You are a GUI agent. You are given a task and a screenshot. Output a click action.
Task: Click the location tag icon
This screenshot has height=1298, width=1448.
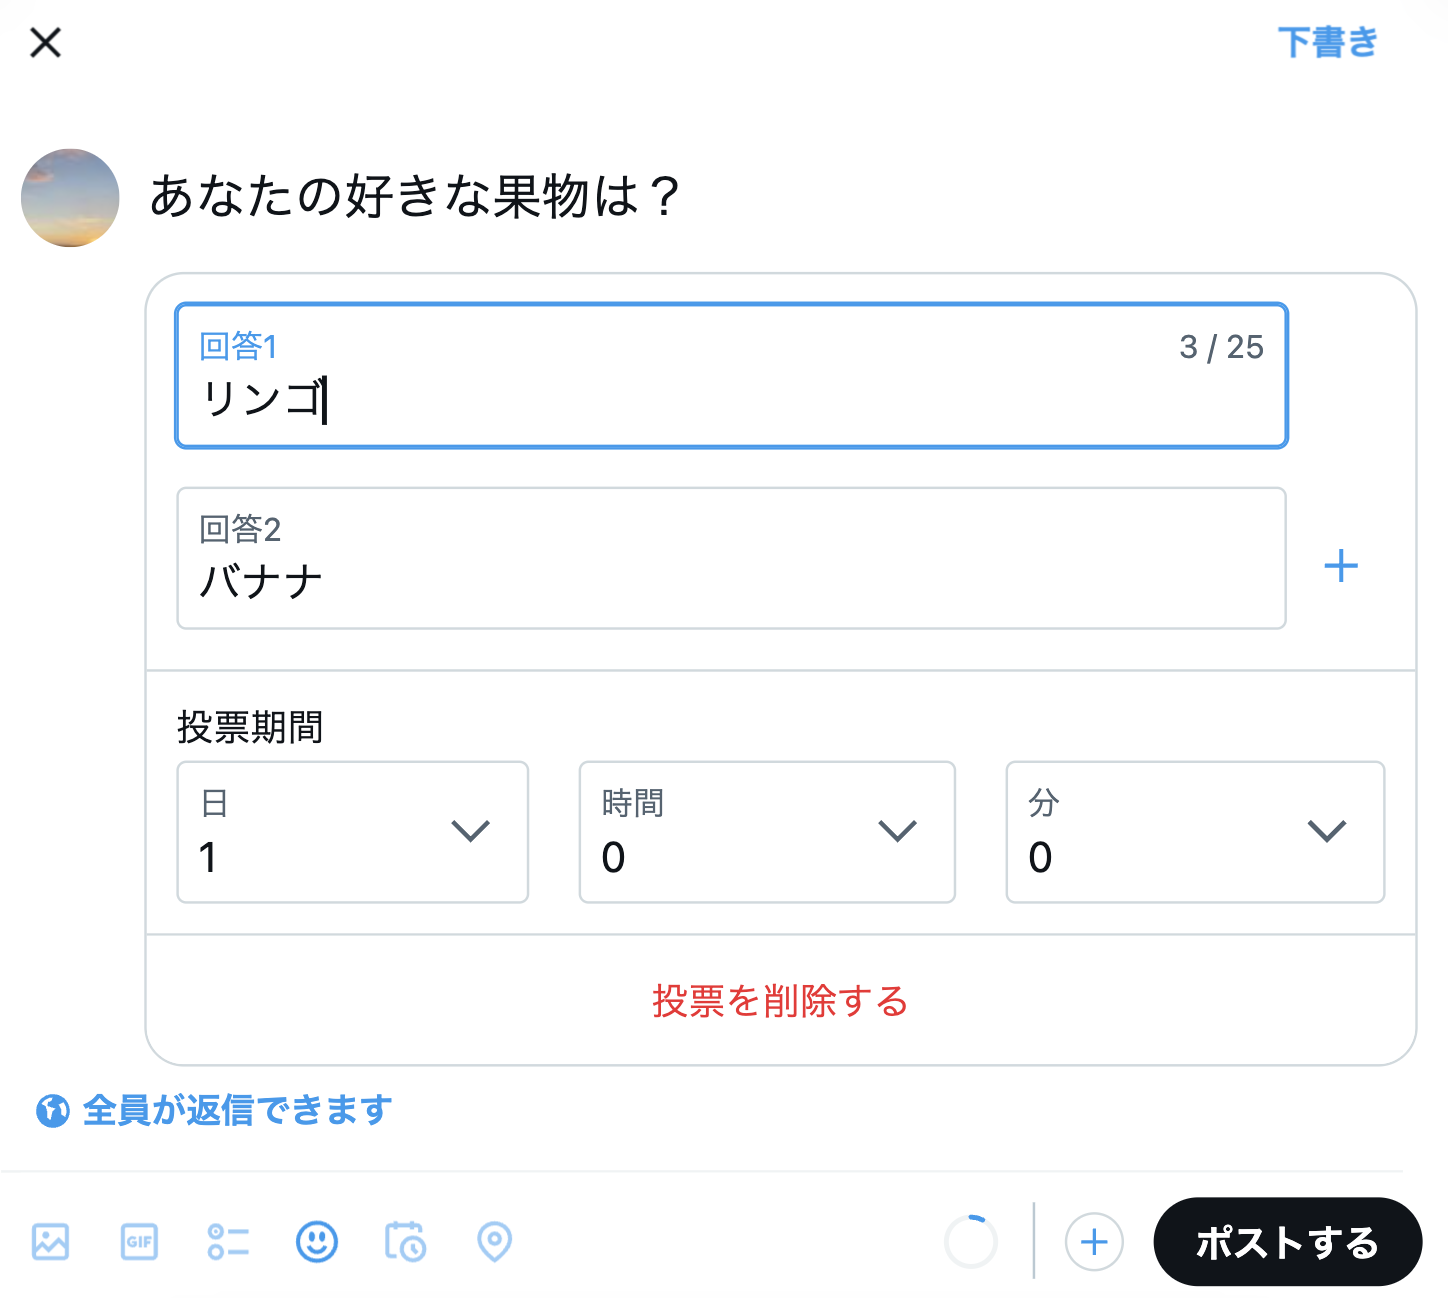[494, 1242]
